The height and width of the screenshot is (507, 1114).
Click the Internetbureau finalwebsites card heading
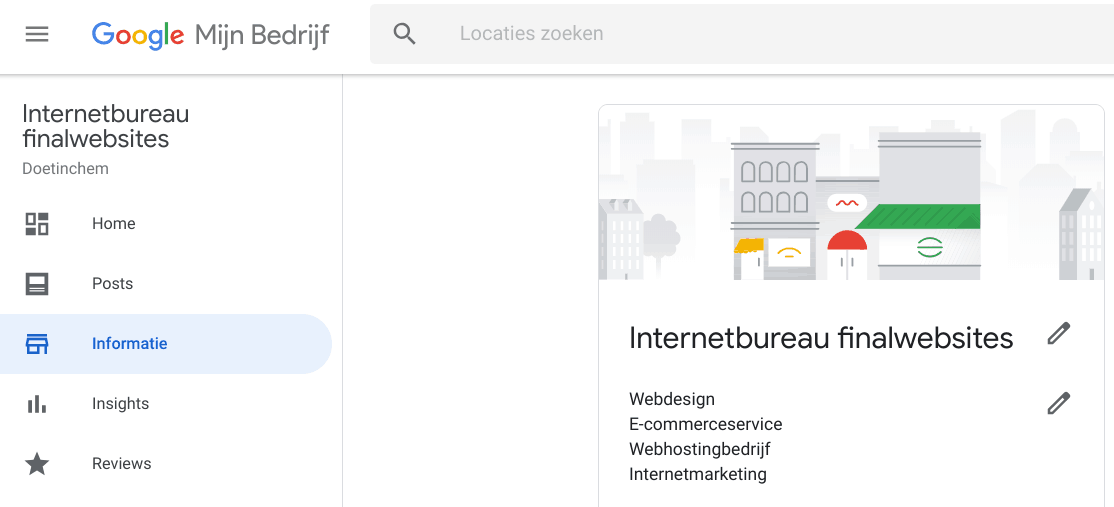821,337
